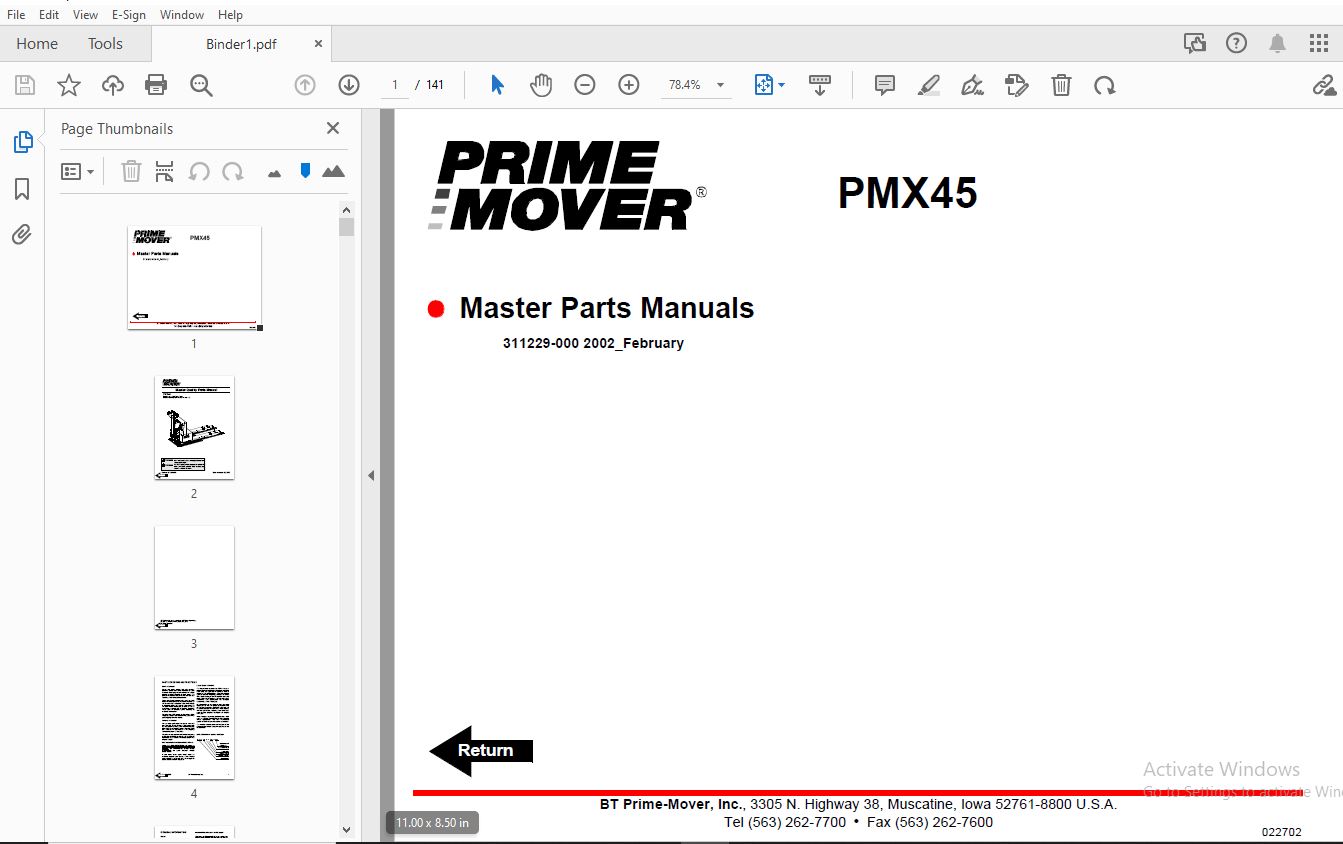Screen dimensions: 1343x844
Task: Click the reduce thumbnail size small mountain icon
Action: tap(275, 174)
